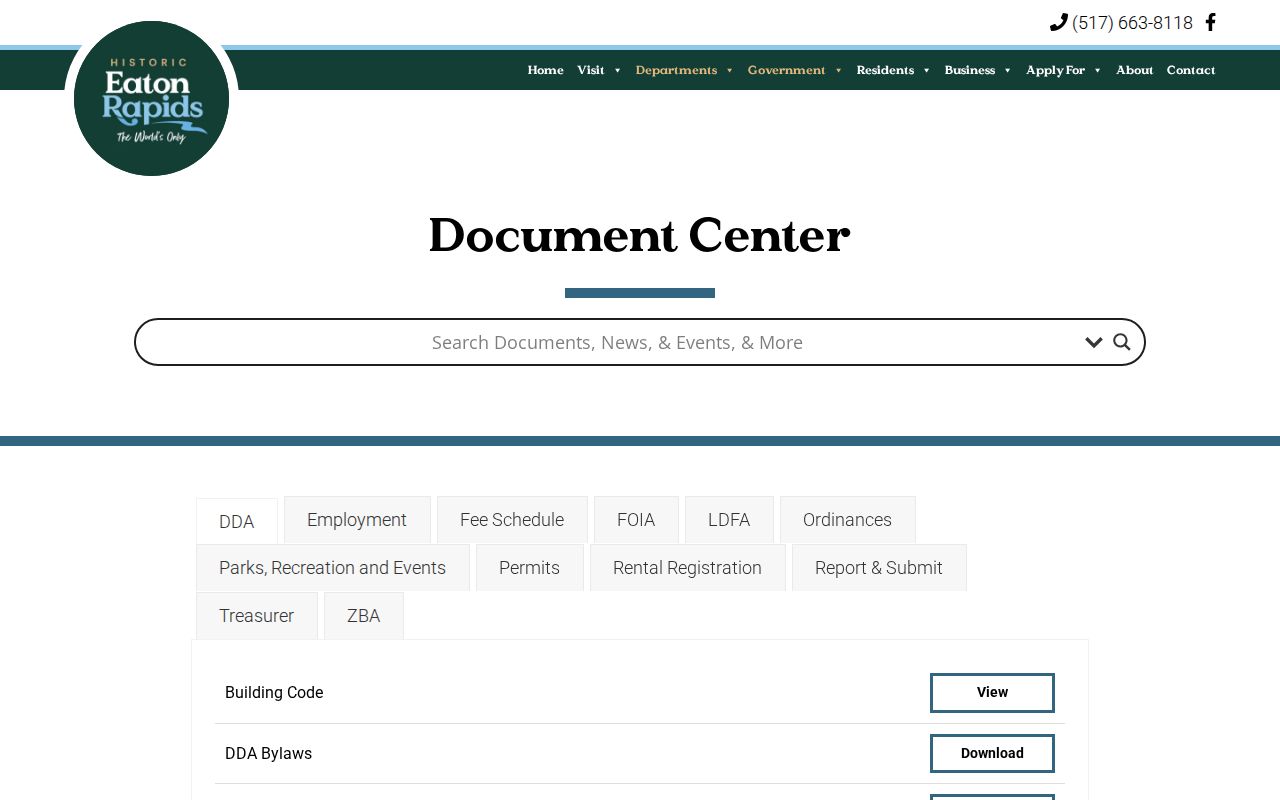The width and height of the screenshot is (1280, 800).
Task: Open the LDFA tab
Action: [x=729, y=520]
